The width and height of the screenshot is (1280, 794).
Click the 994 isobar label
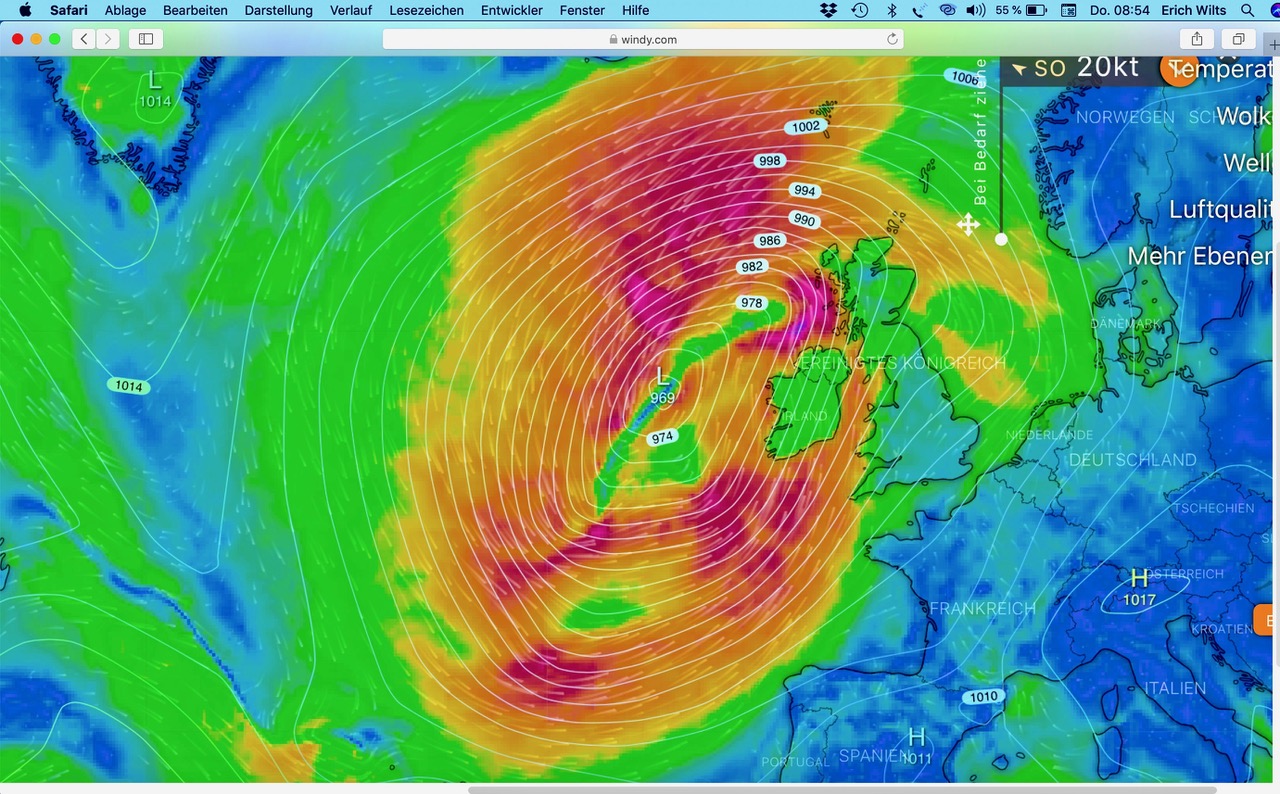(x=804, y=191)
